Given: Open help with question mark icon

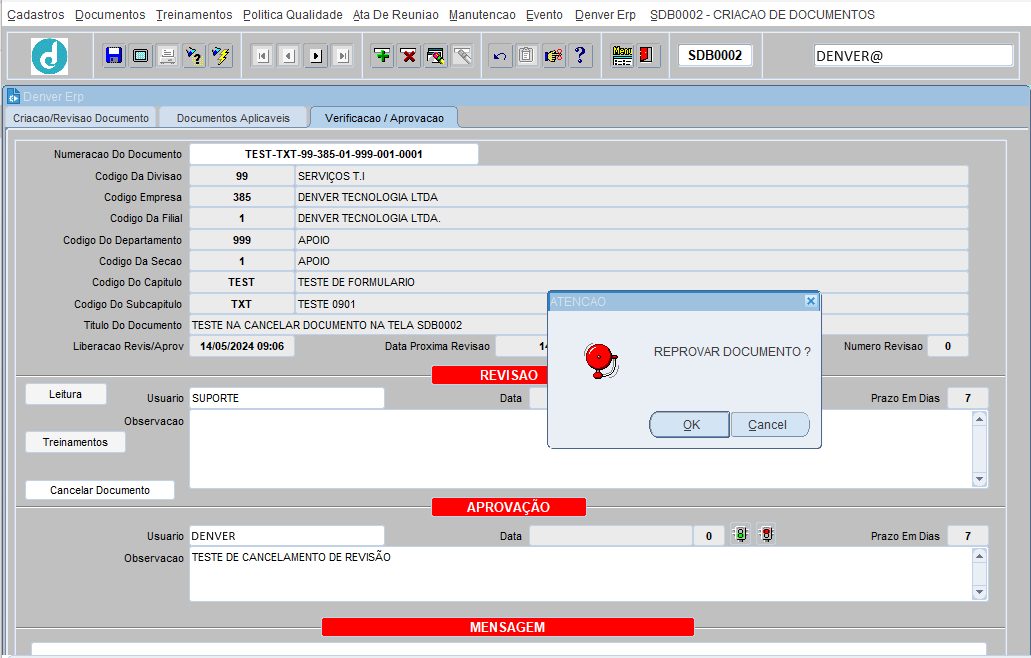Looking at the screenshot, I should 581,56.
